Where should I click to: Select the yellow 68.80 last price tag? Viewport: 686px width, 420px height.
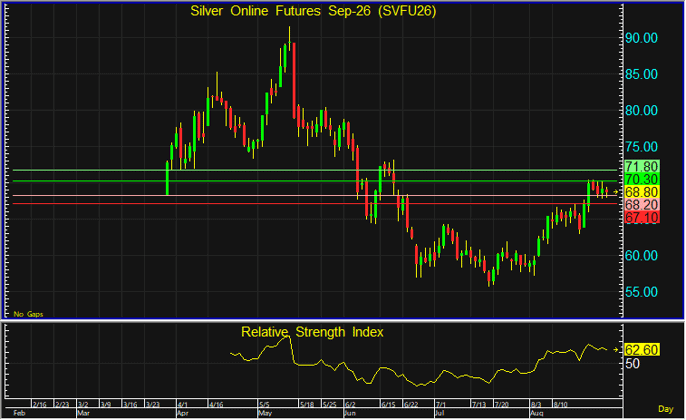641,192
